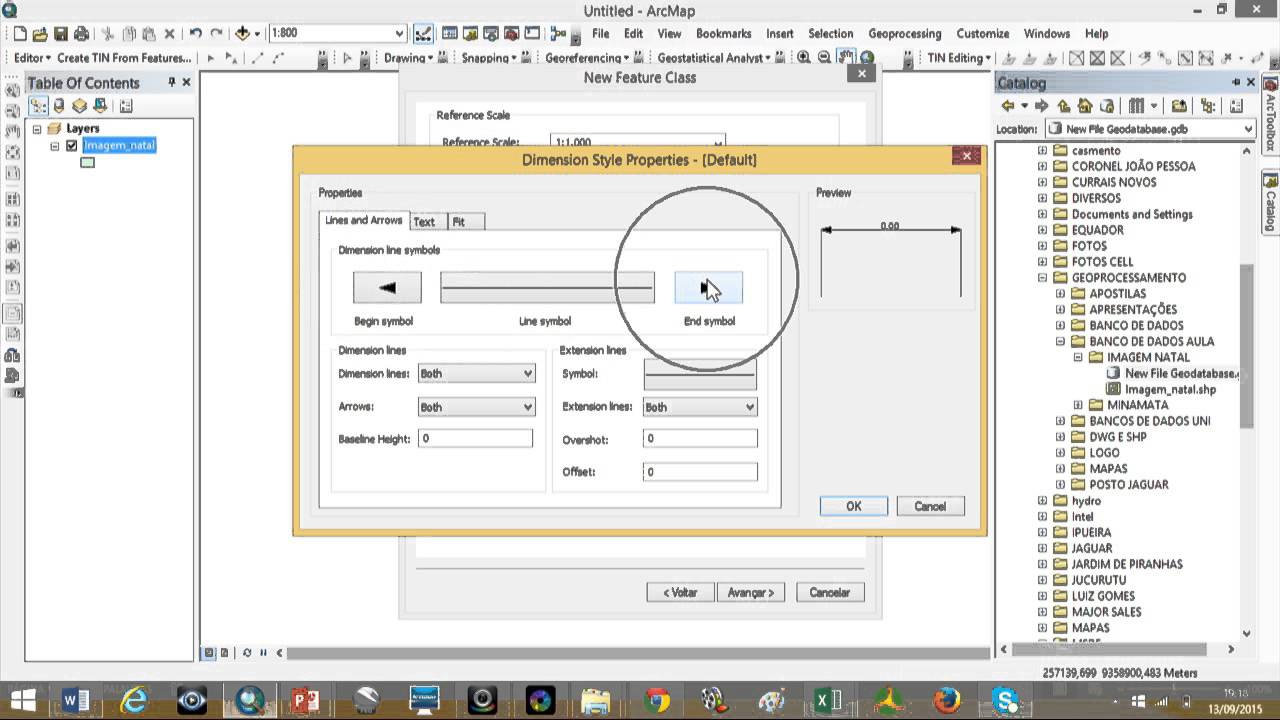Expand the CURRAIS NOVOS folder

point(1043,182)
